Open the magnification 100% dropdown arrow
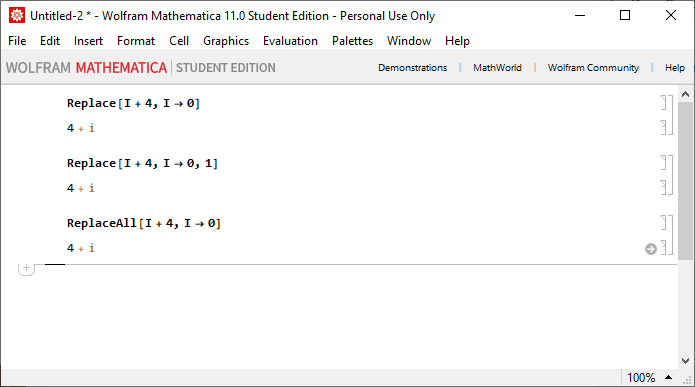 (668, 377)
